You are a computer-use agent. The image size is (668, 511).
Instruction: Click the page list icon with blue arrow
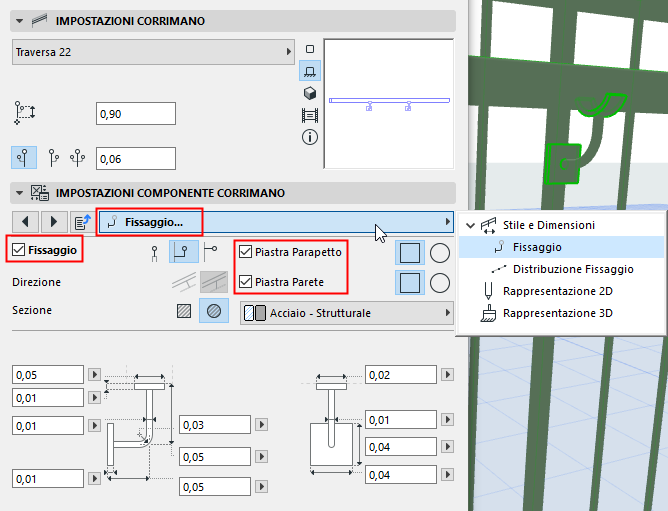[83, 222]
